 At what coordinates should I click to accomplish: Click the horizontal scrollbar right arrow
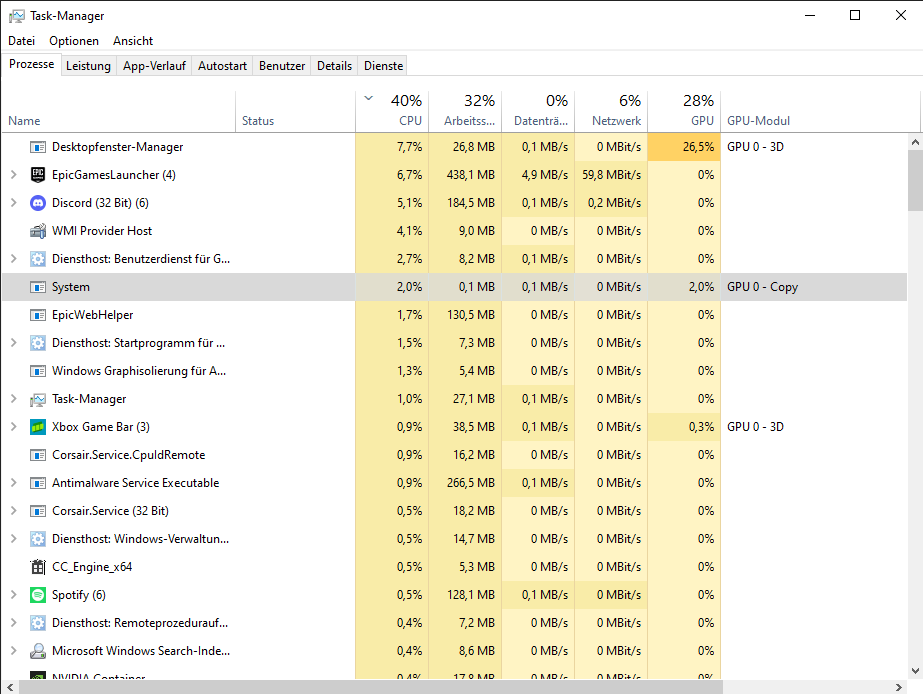pyautogui.click(x=898, y=687)
